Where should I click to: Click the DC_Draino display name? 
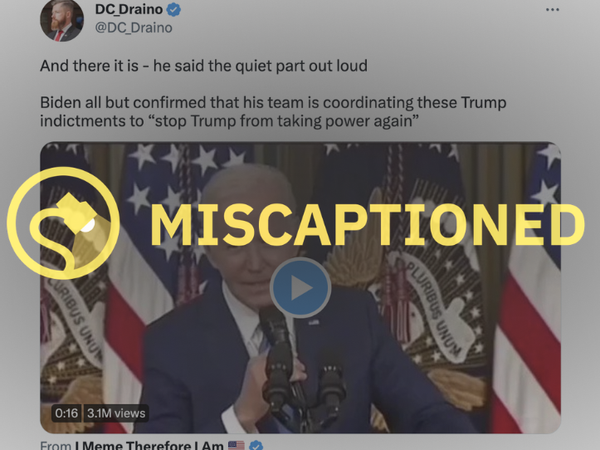[129, 9]
